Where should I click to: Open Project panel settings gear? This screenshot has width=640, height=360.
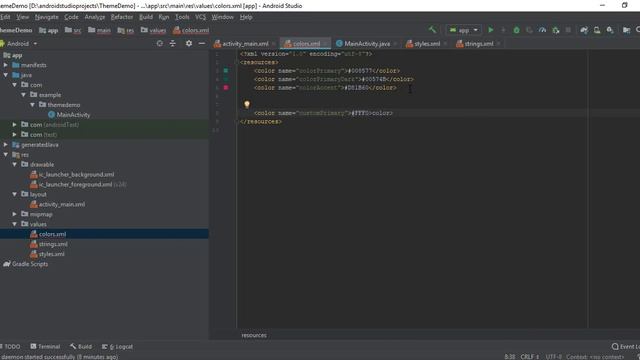tap(189, 43)
